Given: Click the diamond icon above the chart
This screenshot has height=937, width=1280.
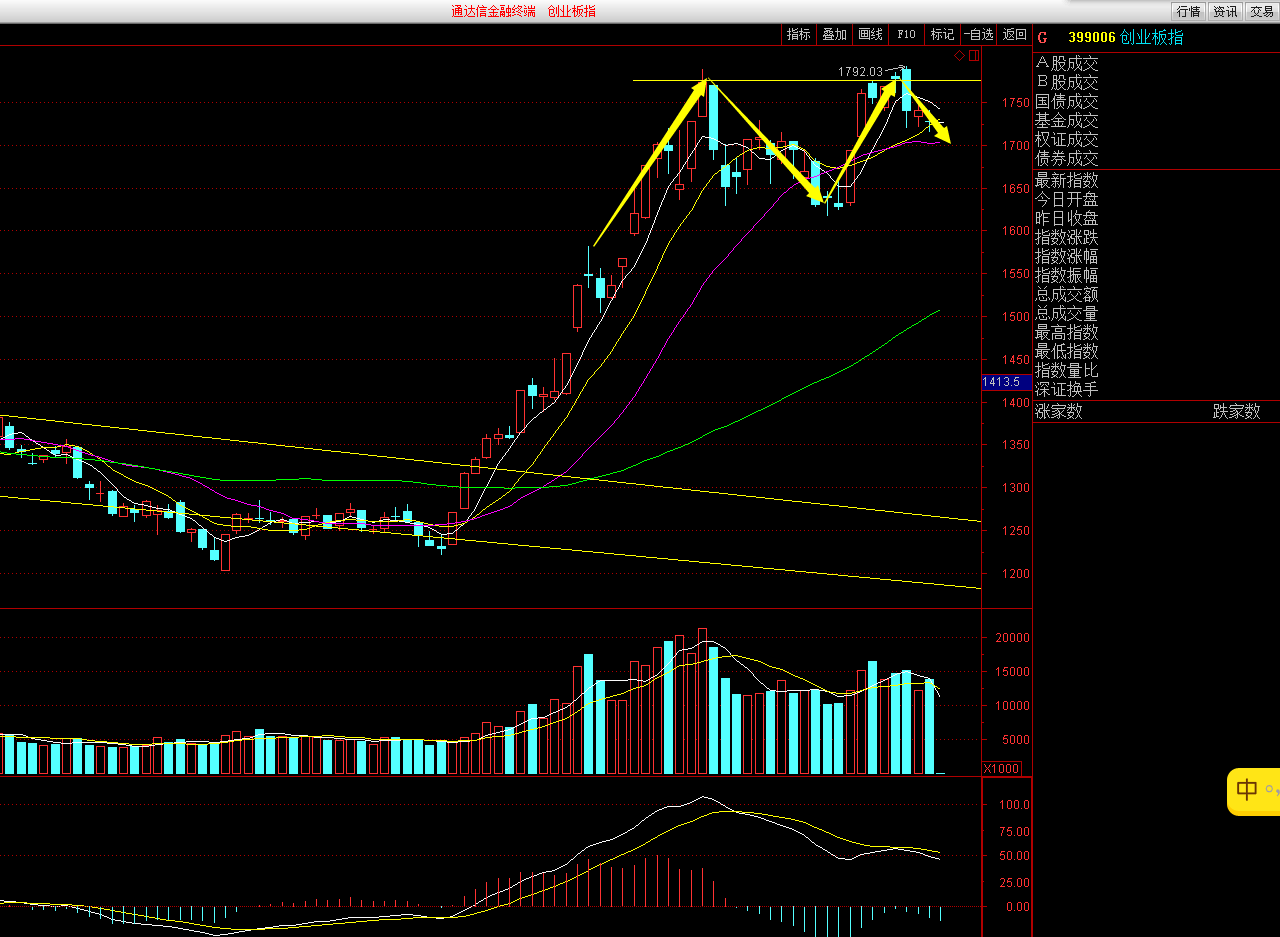Looking at the screenshot, I should pyautogui.click(x=960, y=55).
